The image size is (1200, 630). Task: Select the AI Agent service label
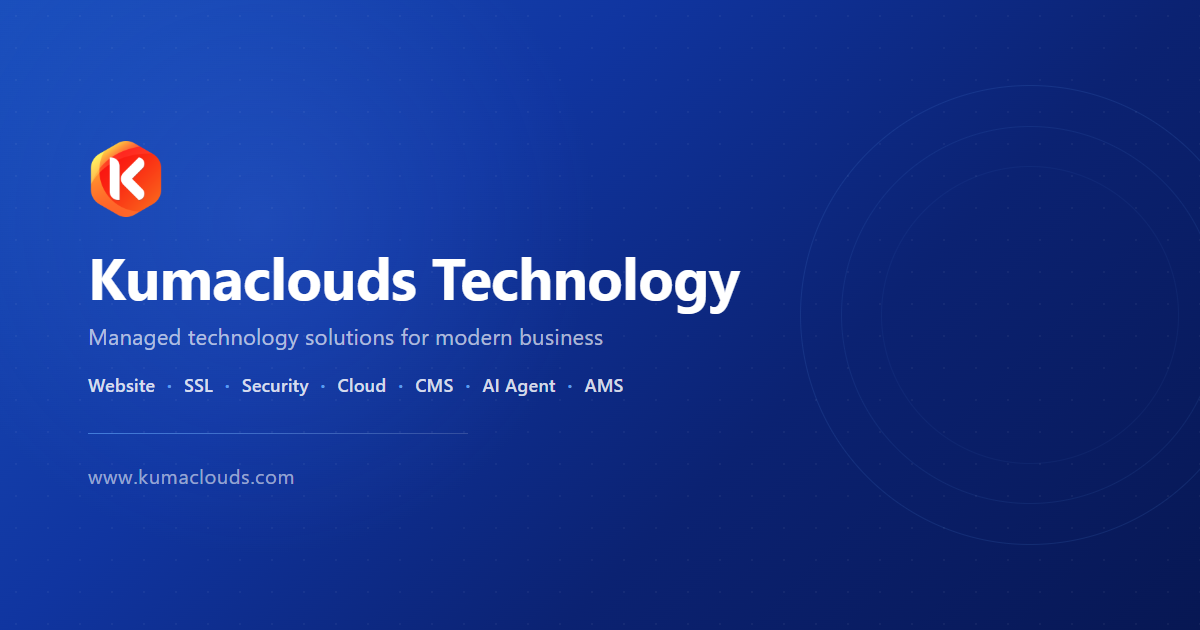click(x=519, y=386)
